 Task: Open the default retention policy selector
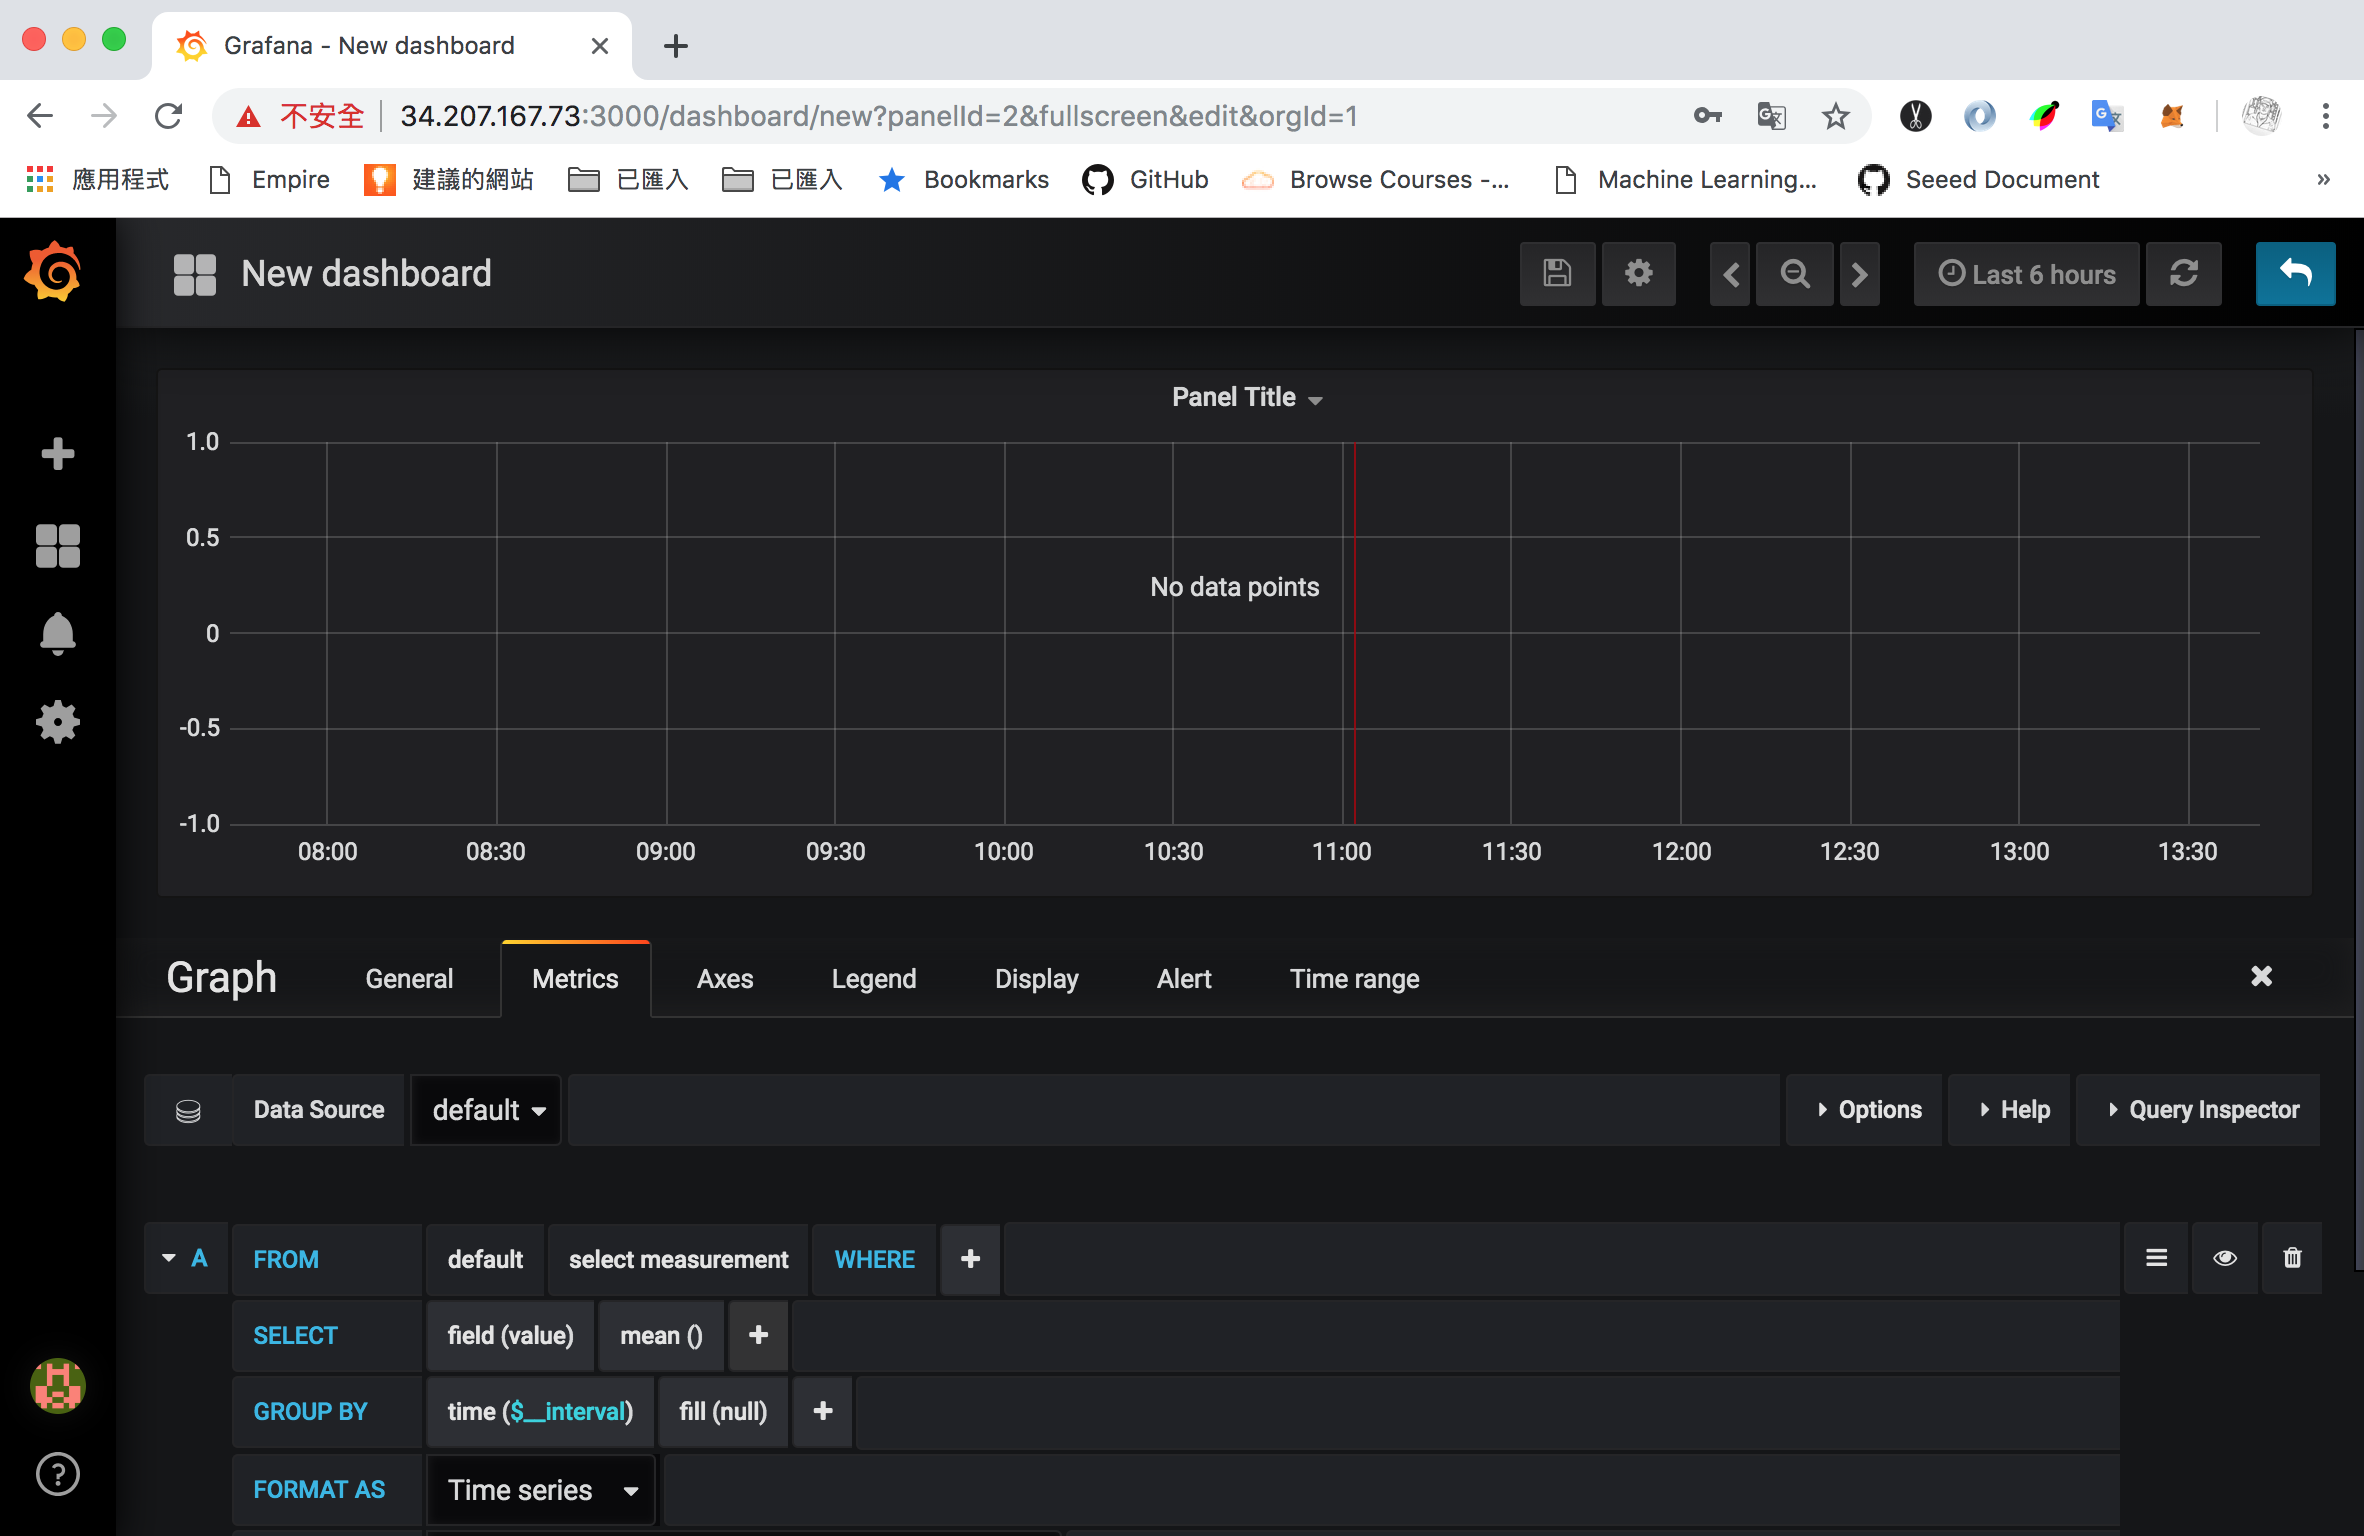click(x=485, y=1259)
